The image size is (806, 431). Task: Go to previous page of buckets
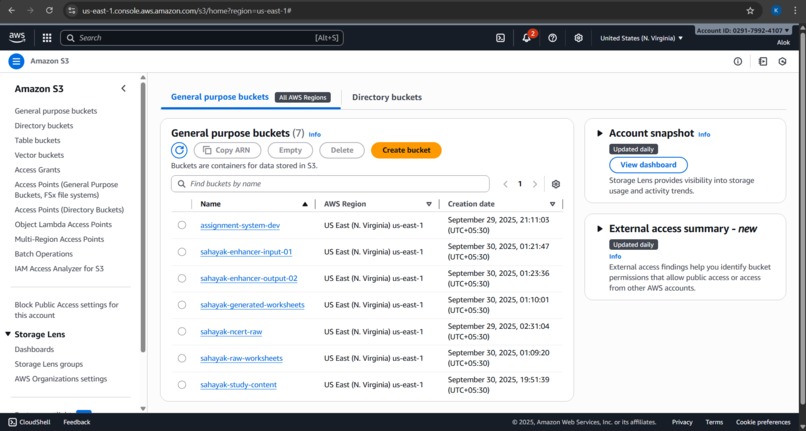[x=505, y=184]
